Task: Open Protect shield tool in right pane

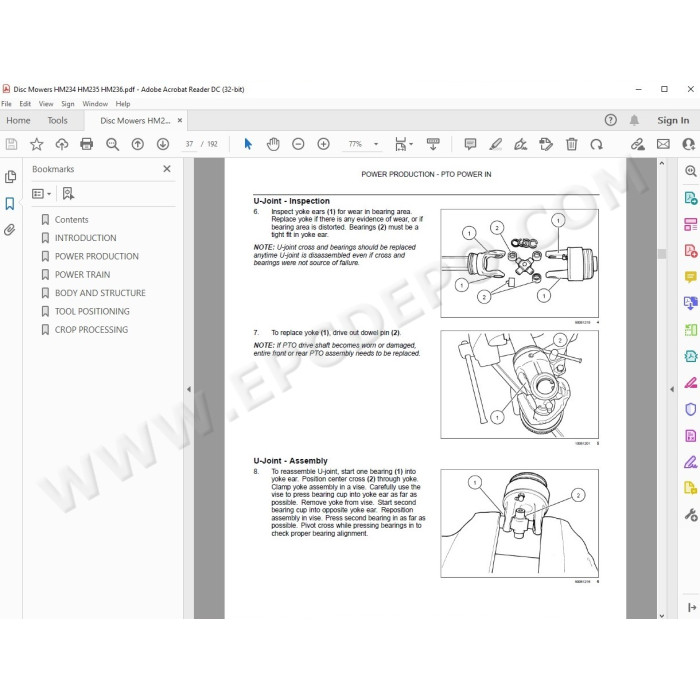Action: (691, 409)
